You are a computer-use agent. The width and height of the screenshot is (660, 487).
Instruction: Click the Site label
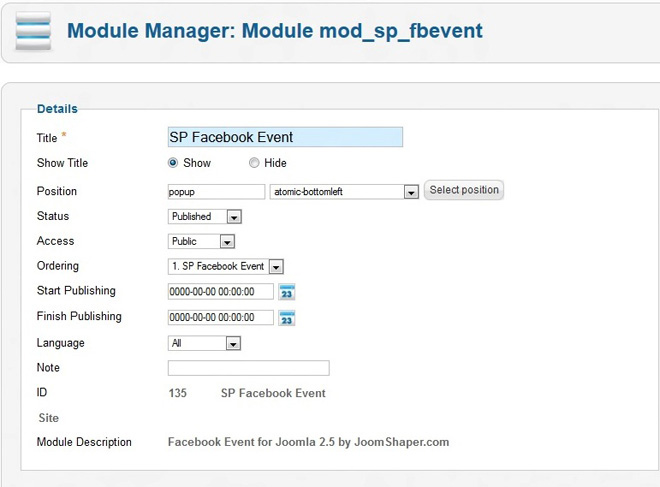point(48,418)
